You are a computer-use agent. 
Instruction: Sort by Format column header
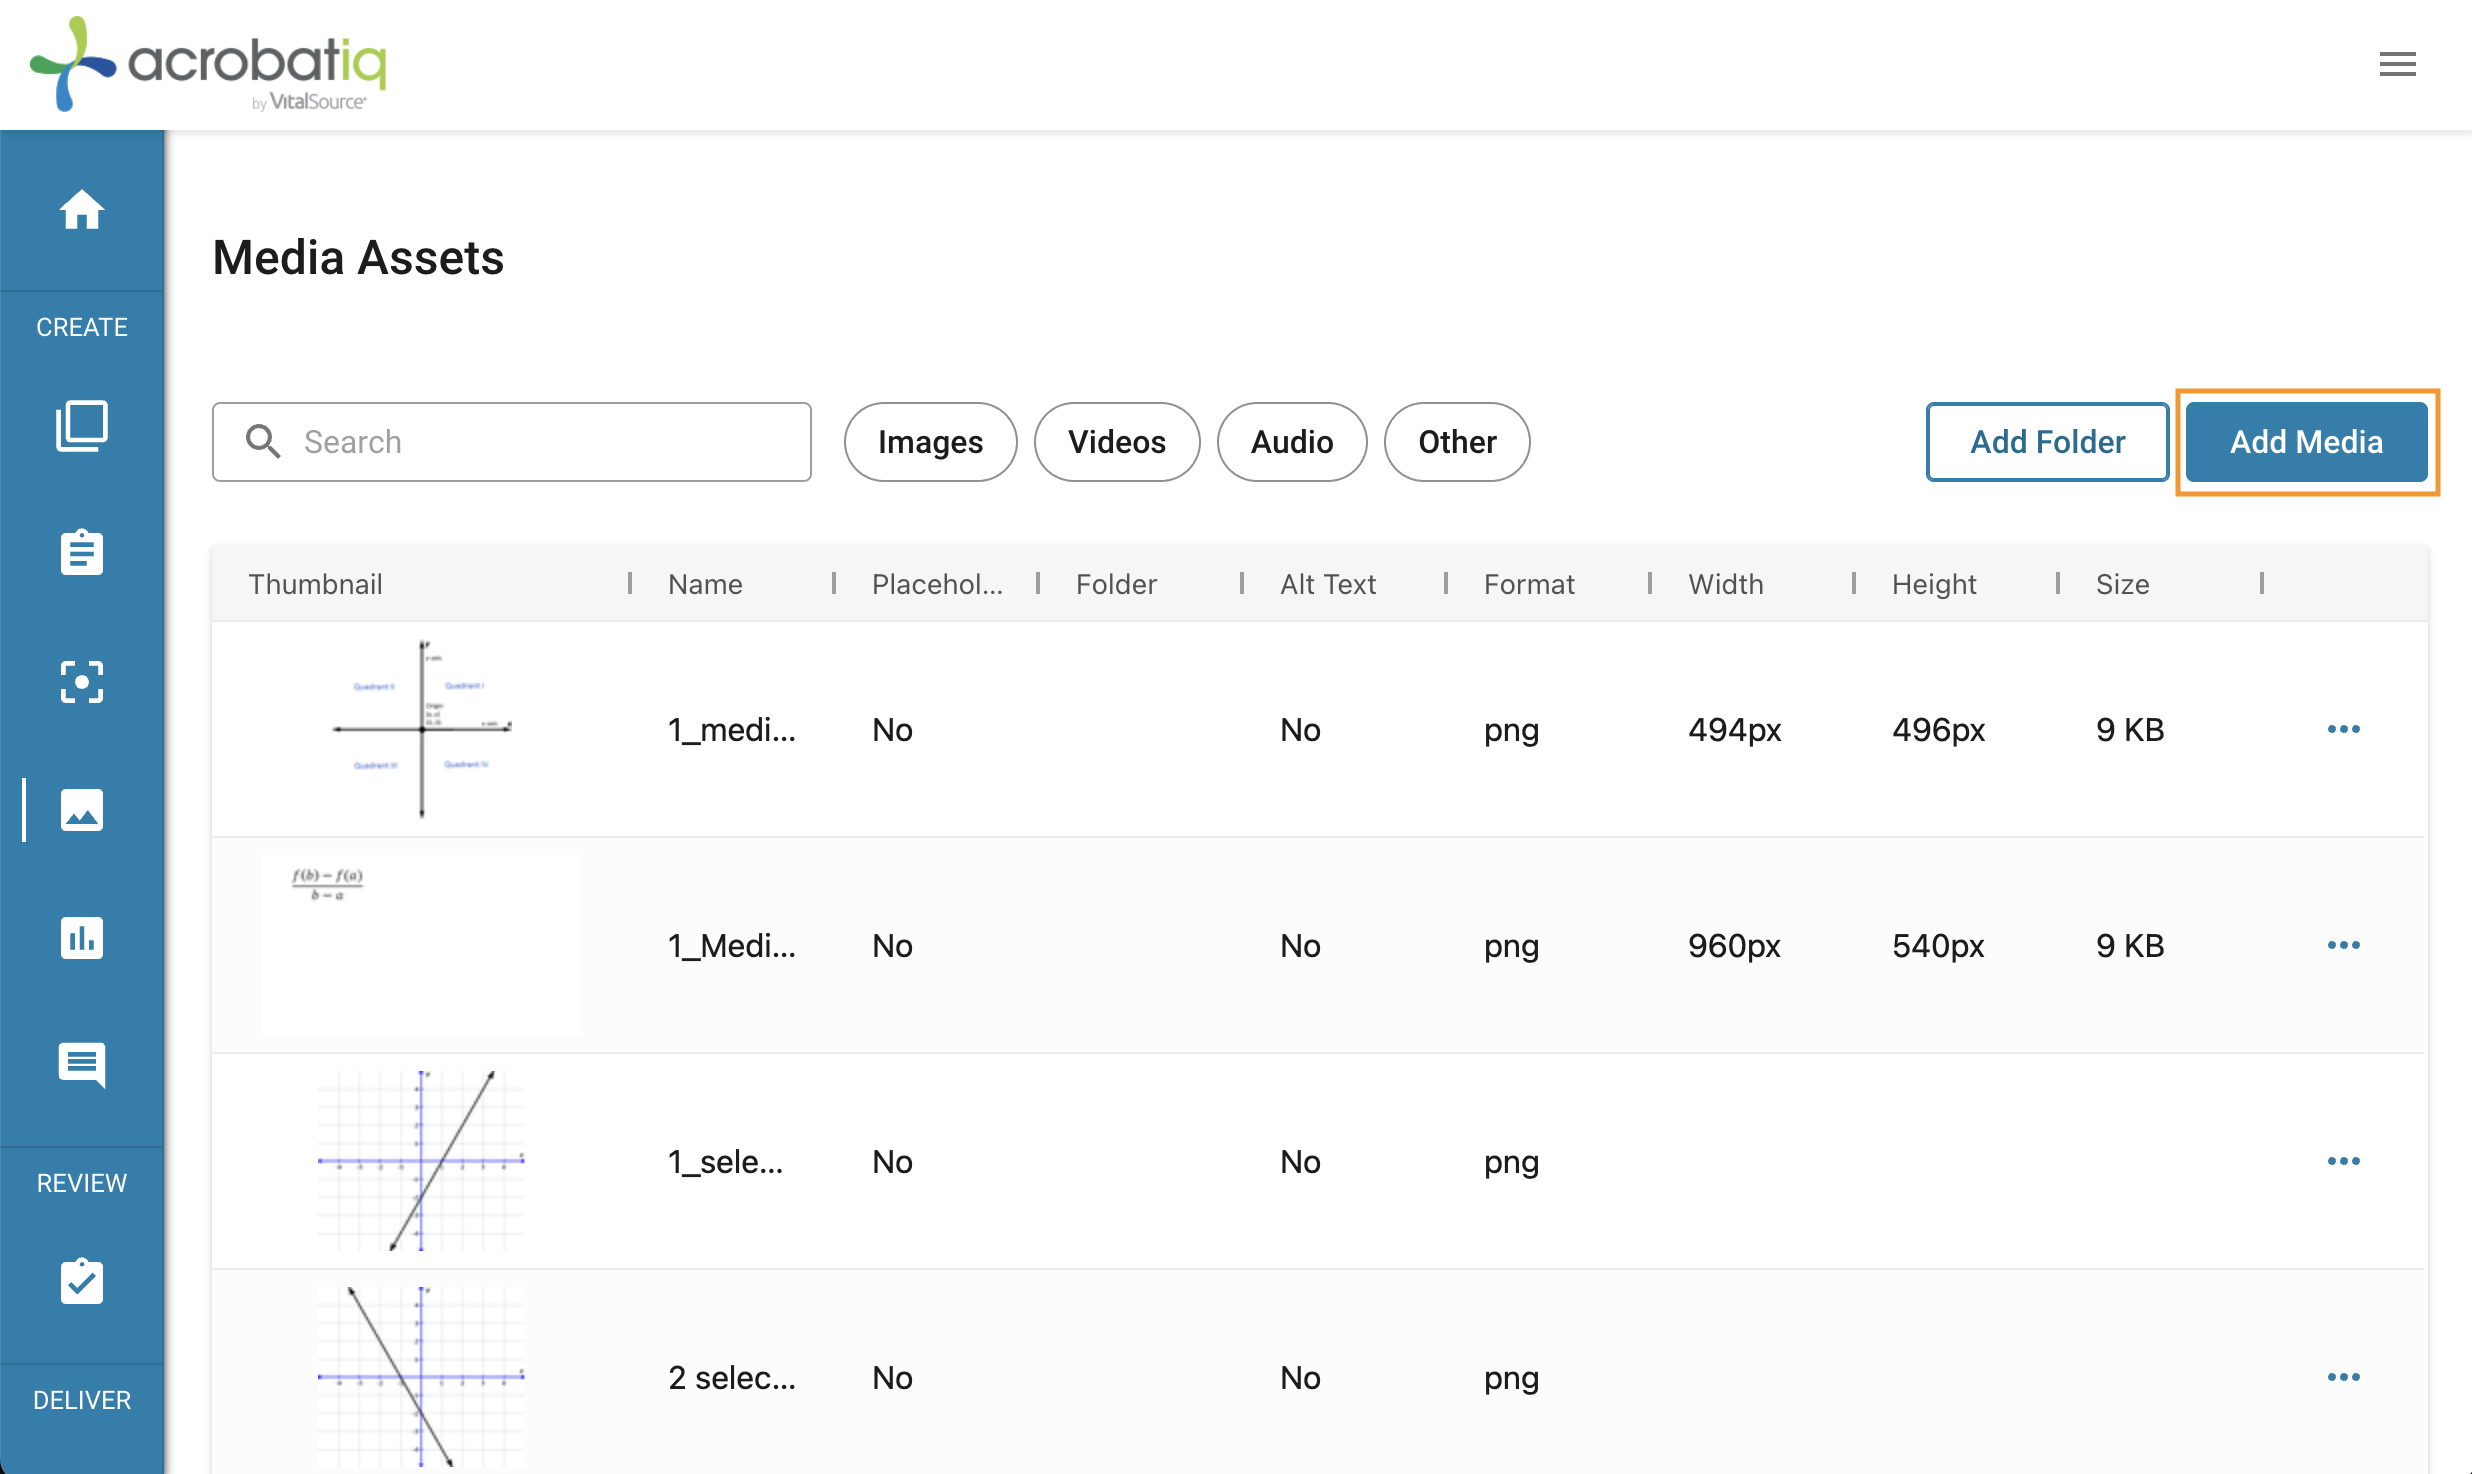(x=1529, y=584)
